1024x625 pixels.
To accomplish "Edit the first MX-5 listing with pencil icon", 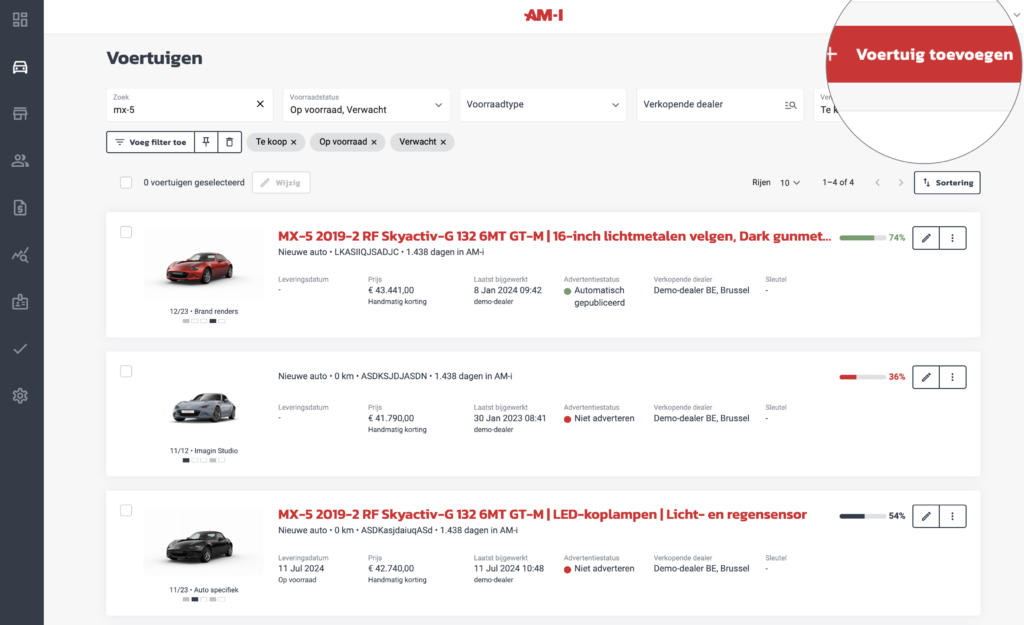I will (926, 238).
